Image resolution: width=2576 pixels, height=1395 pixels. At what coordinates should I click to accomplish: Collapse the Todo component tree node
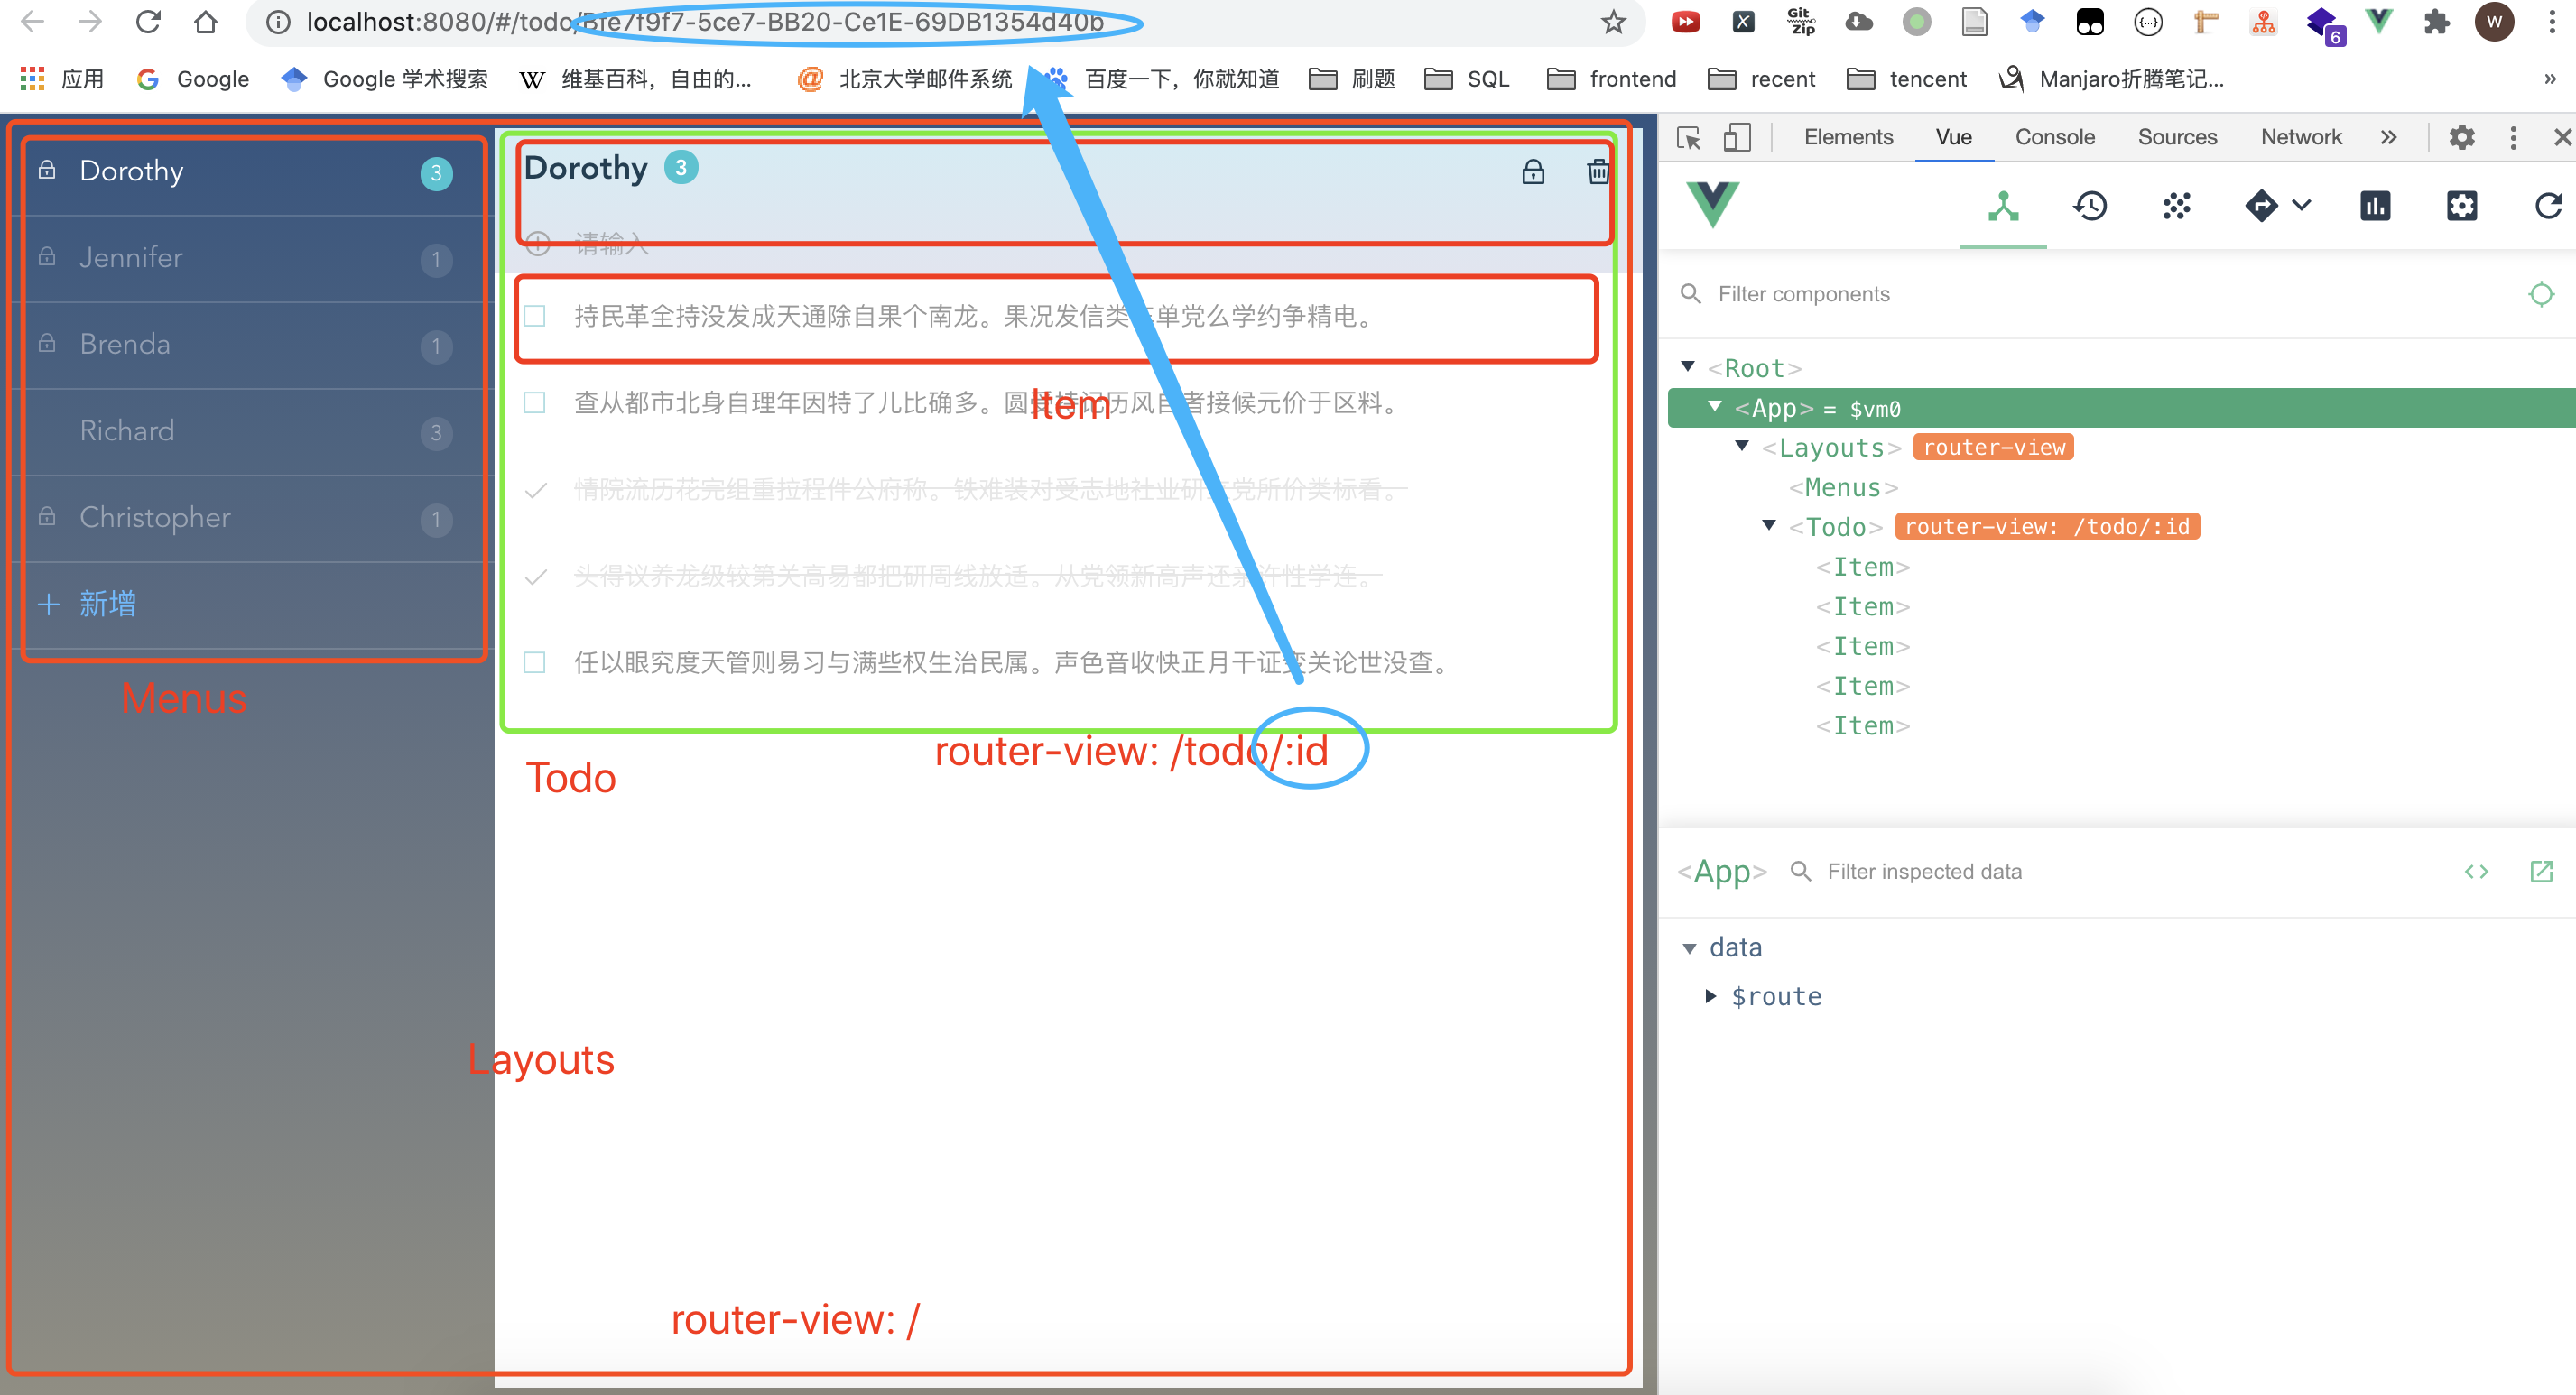1769,525
